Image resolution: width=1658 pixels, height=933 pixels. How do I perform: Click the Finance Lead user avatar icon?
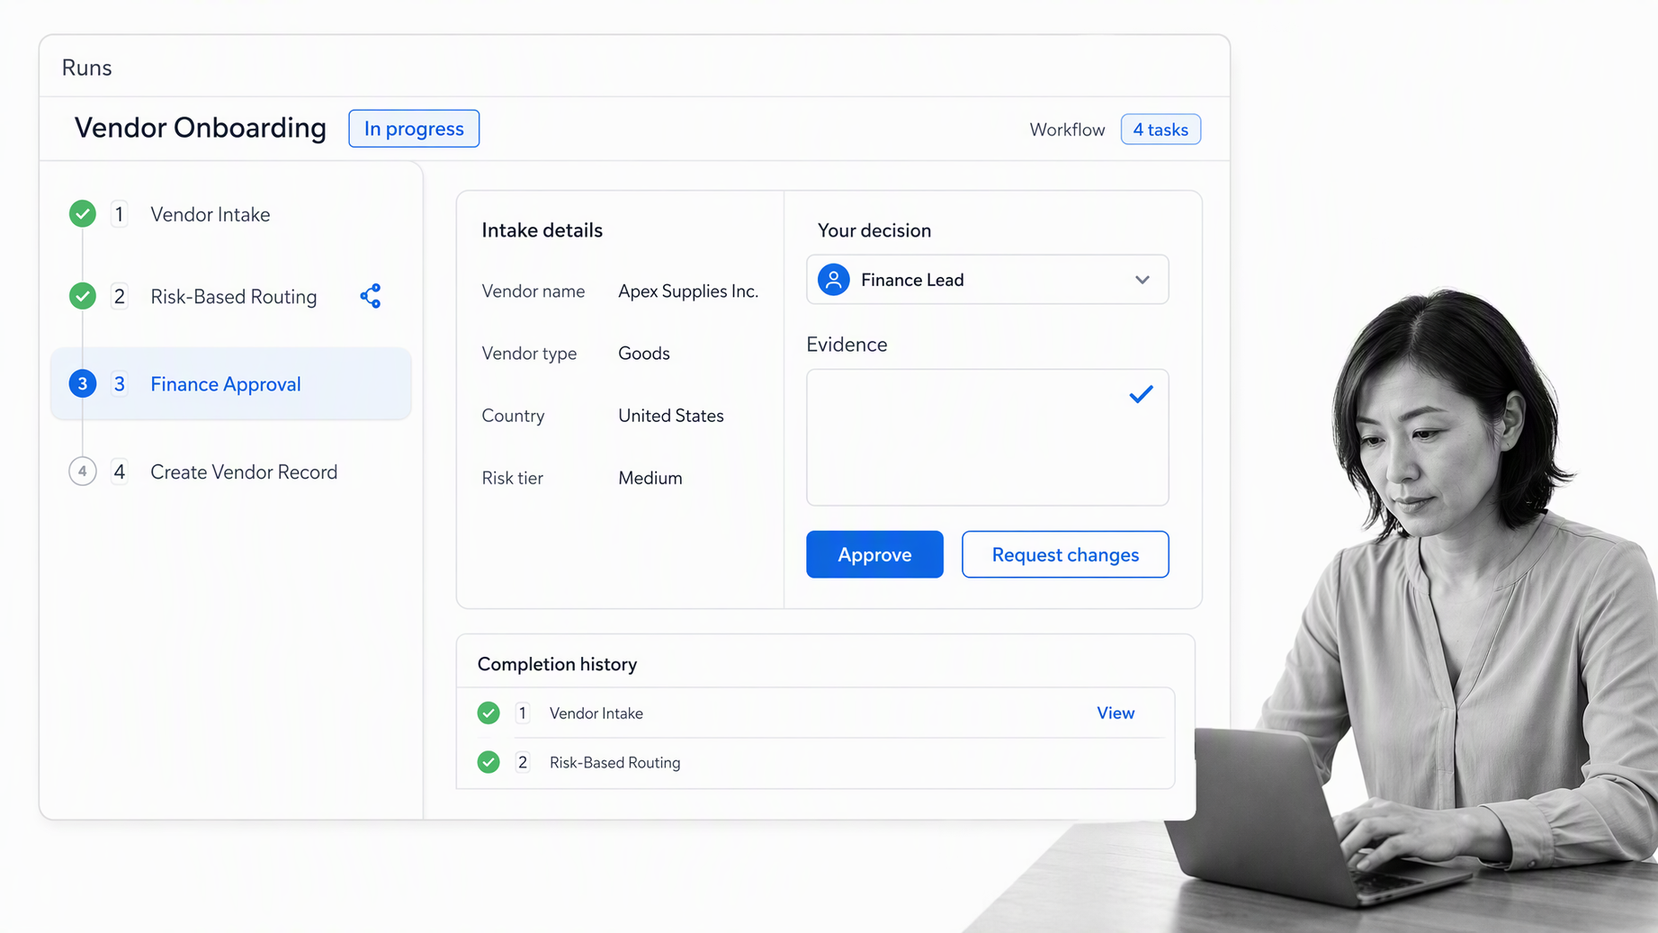(x=834, y=280)
